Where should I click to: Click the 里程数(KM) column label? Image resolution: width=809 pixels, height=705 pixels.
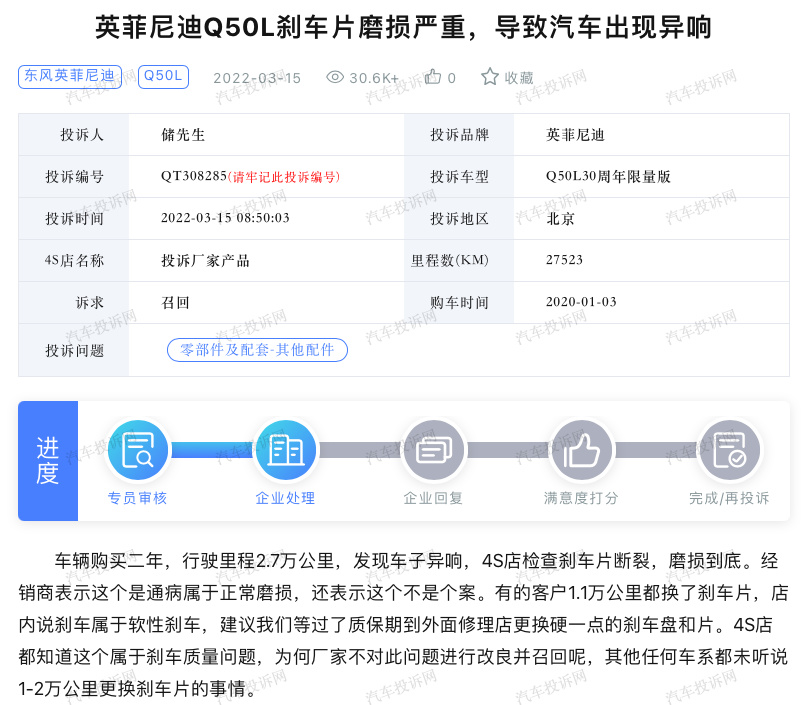[x=450, y=261]
